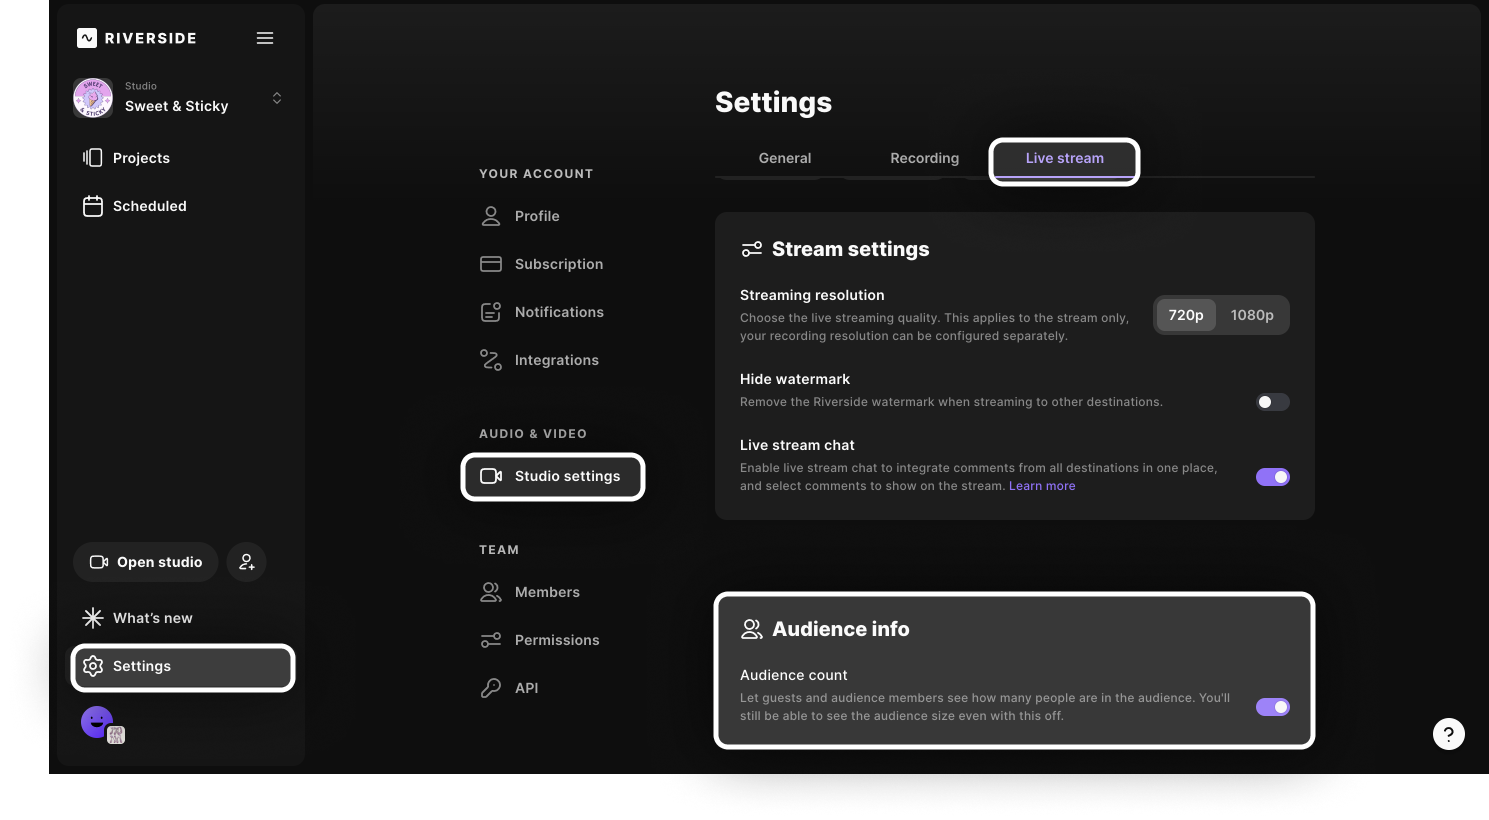Switch to the General tab
Viewport: 1489px width, 820px height.
[784, 158]
